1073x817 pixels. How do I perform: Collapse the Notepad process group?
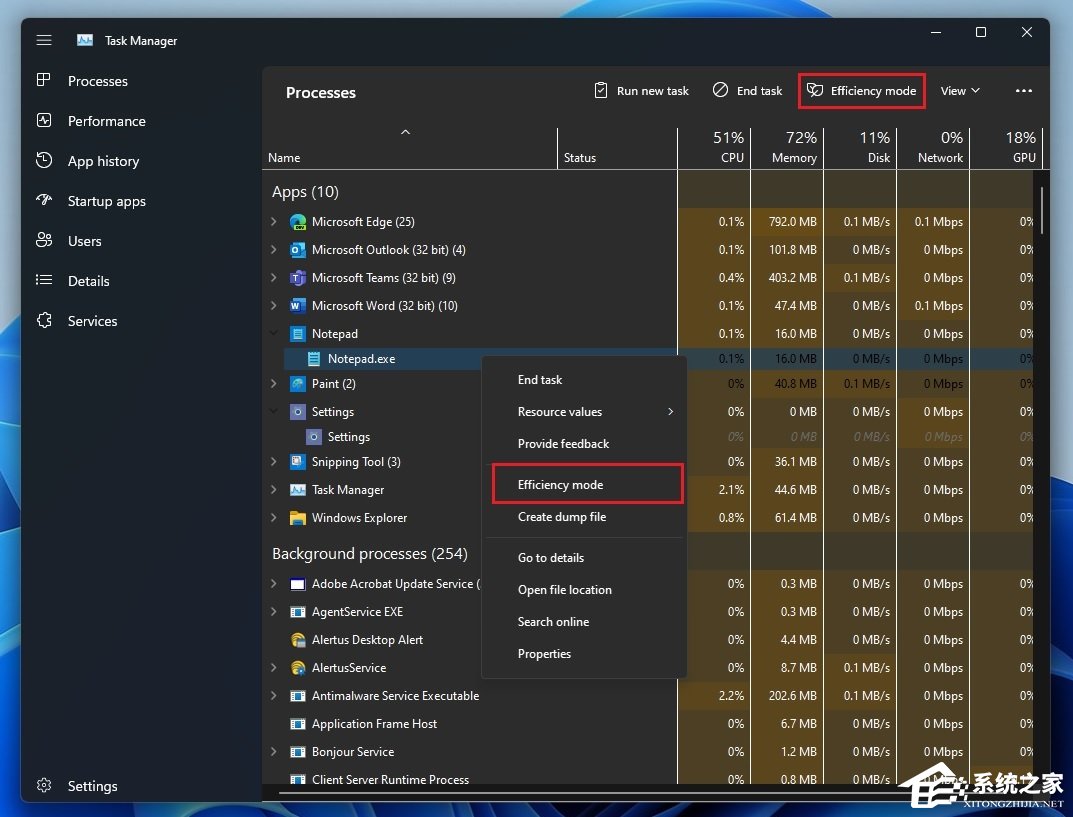pos(274,334)
